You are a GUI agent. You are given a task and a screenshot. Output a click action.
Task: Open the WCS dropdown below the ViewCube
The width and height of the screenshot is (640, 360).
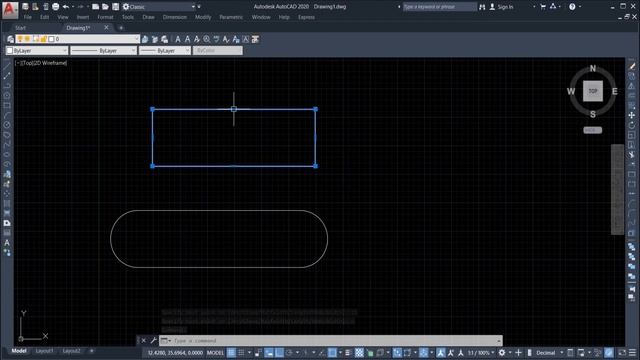pos(593,130)
